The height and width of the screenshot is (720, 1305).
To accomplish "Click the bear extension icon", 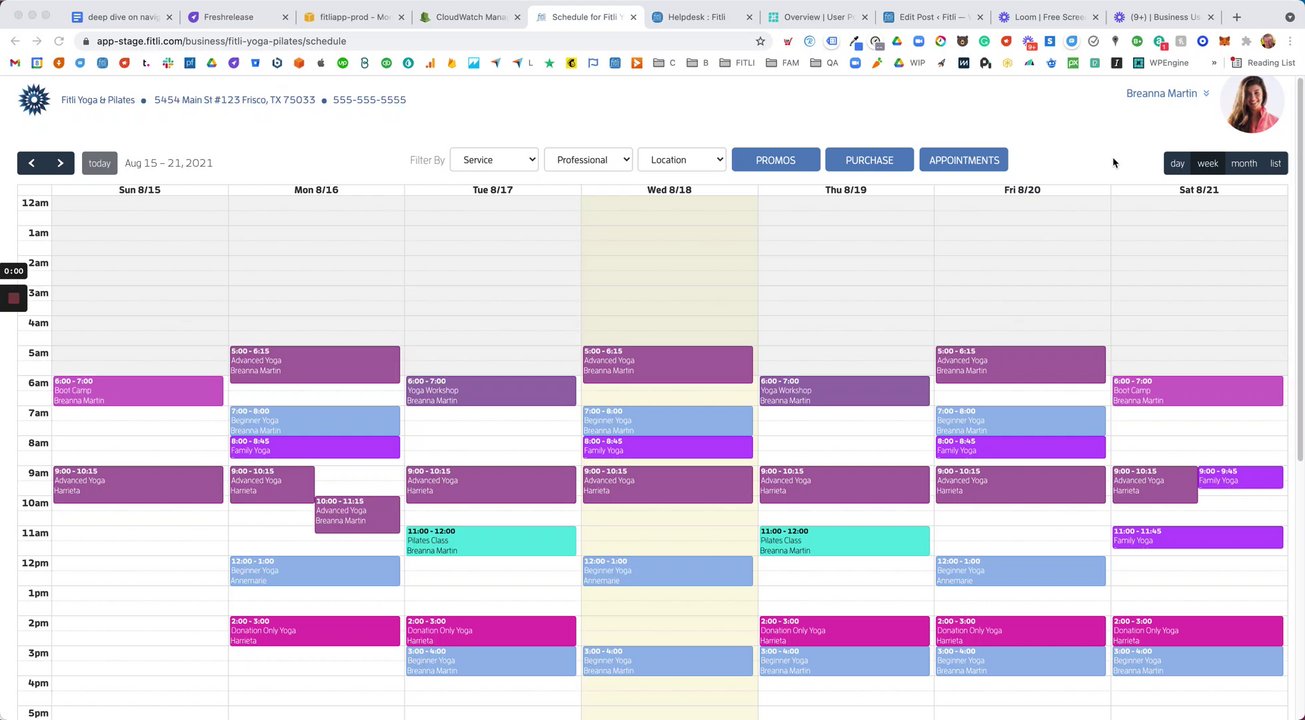I will (x=963, y=41).
